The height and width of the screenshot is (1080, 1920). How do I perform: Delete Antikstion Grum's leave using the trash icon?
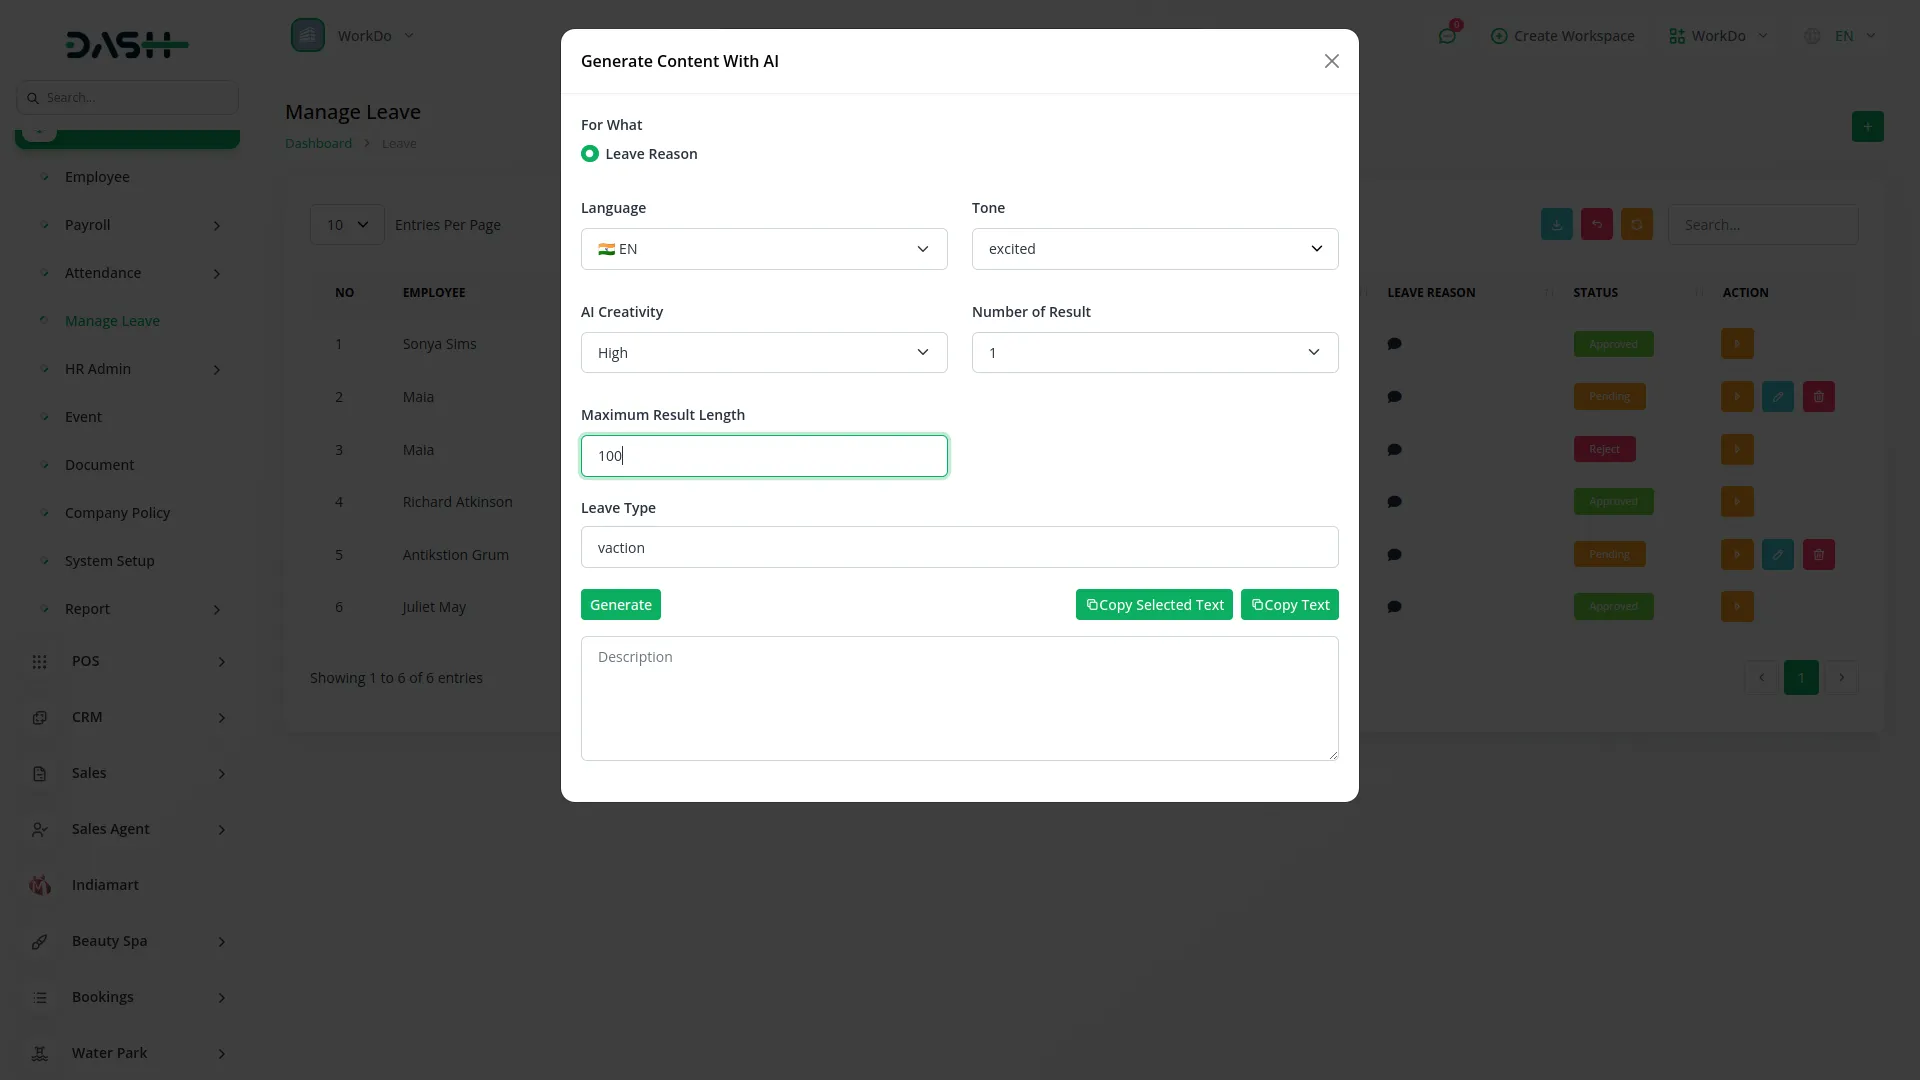(x=1818, y=554)
